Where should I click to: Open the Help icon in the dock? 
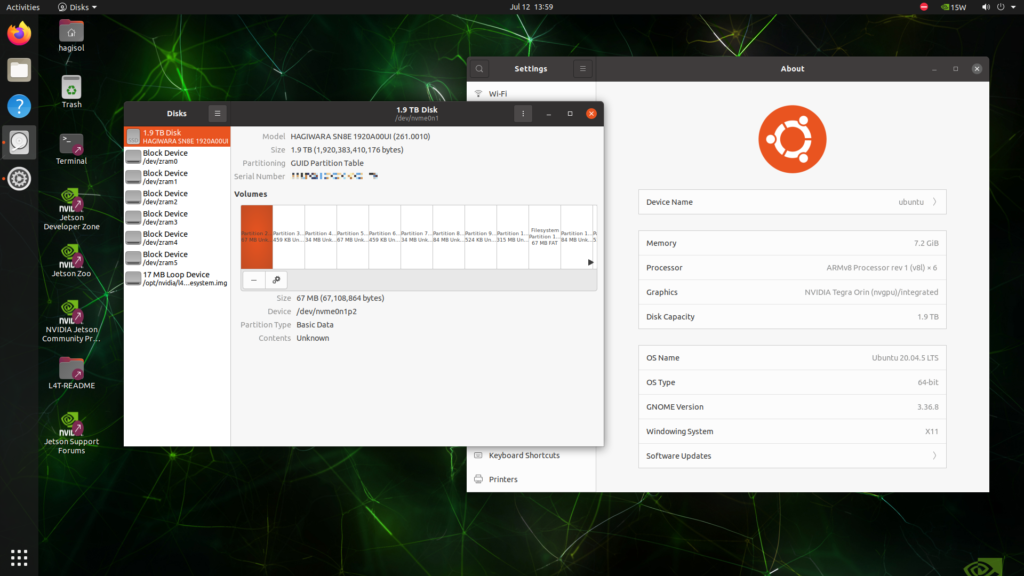coord(19,106)
